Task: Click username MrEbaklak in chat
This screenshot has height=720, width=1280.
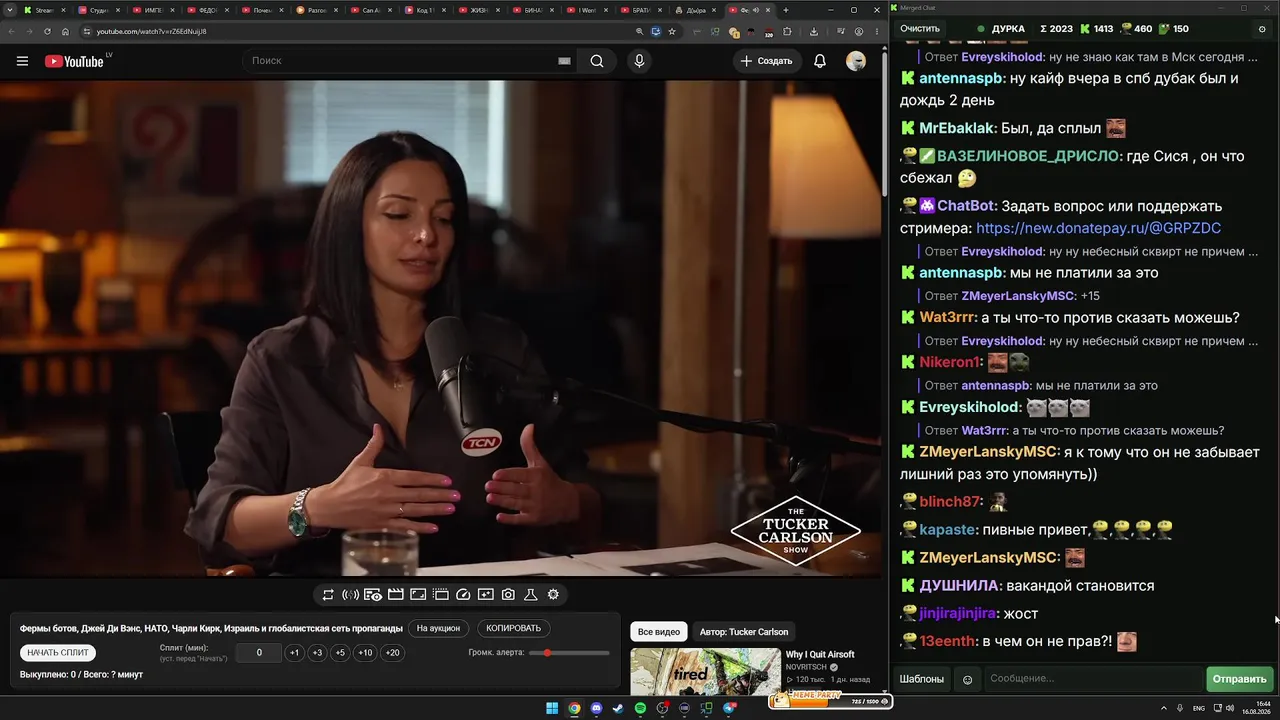Action: (x=957, y=129)
